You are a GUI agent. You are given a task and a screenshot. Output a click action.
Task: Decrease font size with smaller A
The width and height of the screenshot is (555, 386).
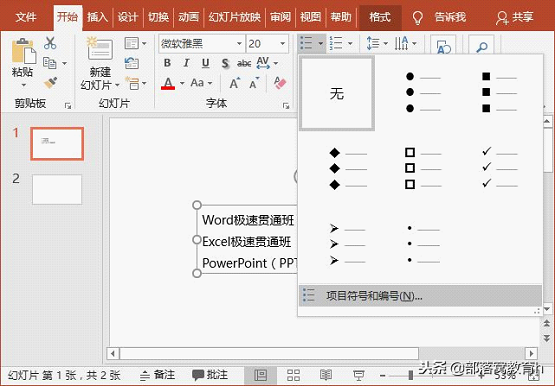tap(254, 83)
